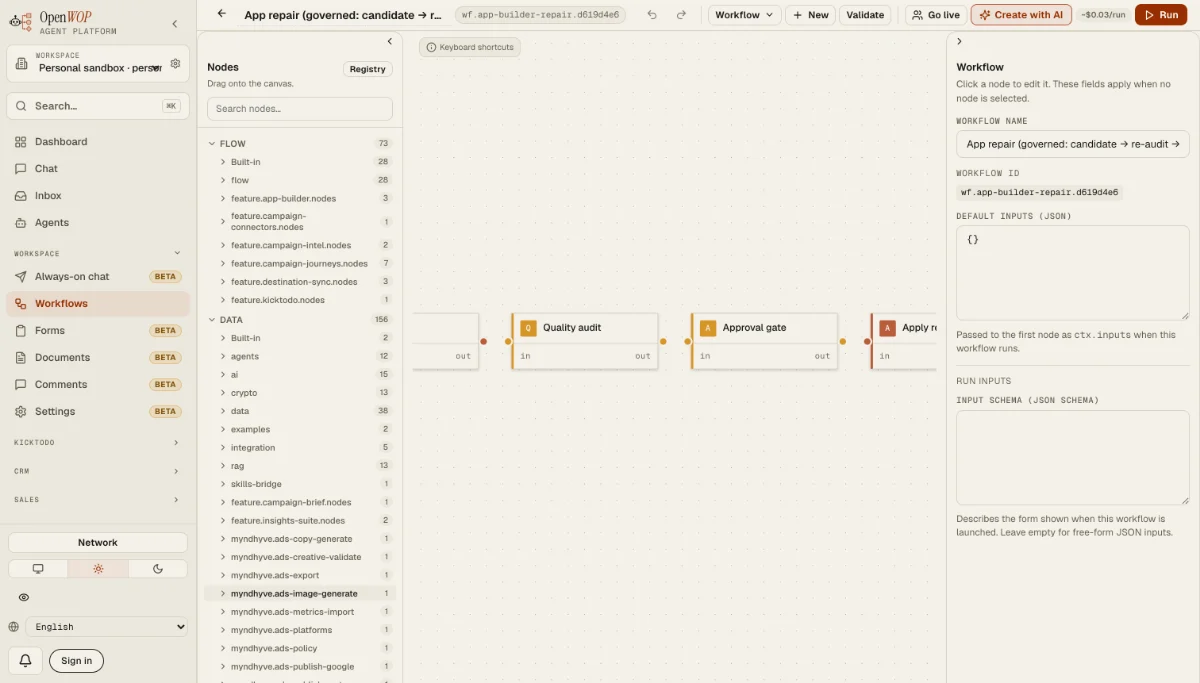1200x683 pixels.
Task: Select the Apply node icon
Action: pos(887,328)
